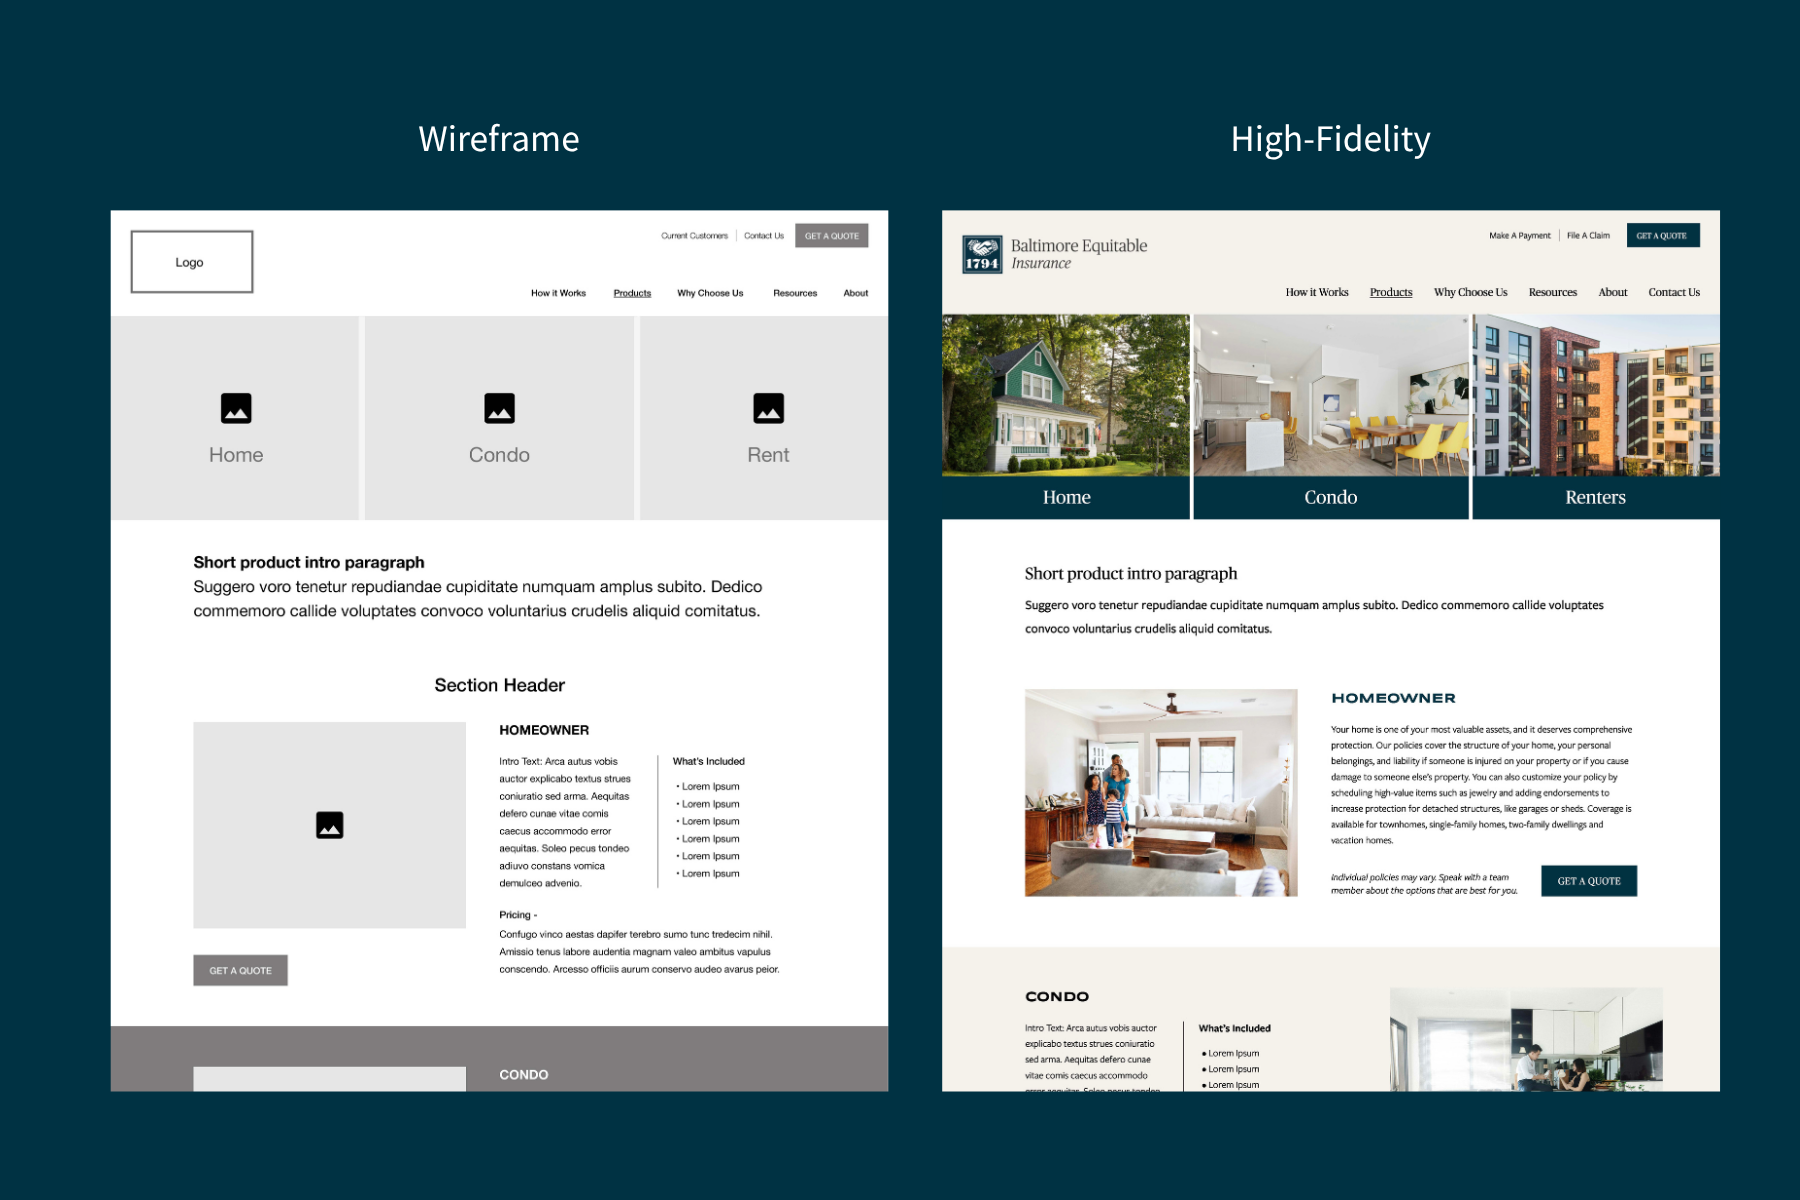Click the Home label under house photo
Image resolution: width=1800 pixels, height=1200 pixels.
(x=1066, y=497)
